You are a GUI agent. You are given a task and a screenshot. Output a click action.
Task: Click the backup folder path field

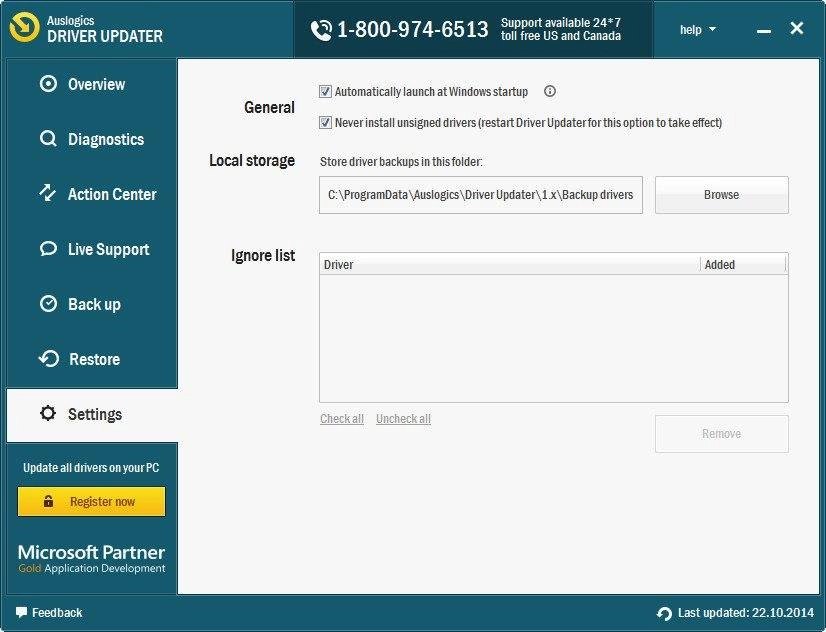pyautogui.click(x=480, y=195)
